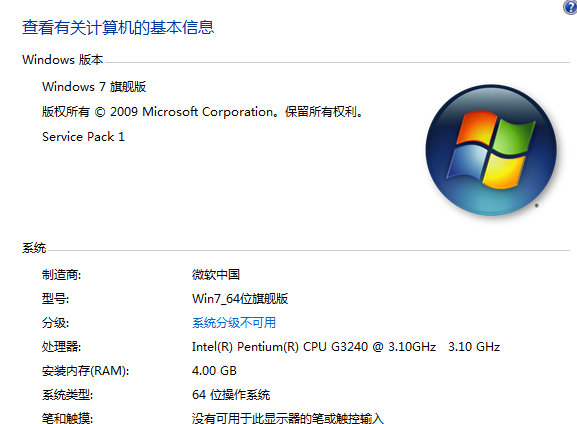Click the Microsoft Corporation copyright line
577x424 pixels.
coord(202,112)
